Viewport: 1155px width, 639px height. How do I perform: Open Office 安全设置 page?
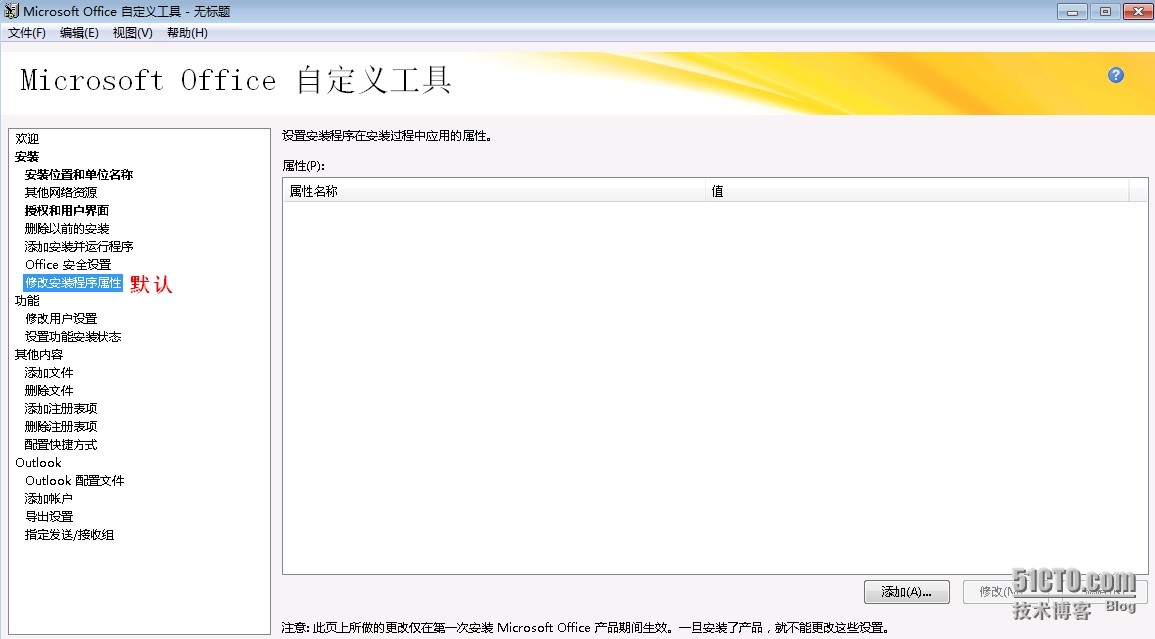pyautogui.click(x=68, y=265)
